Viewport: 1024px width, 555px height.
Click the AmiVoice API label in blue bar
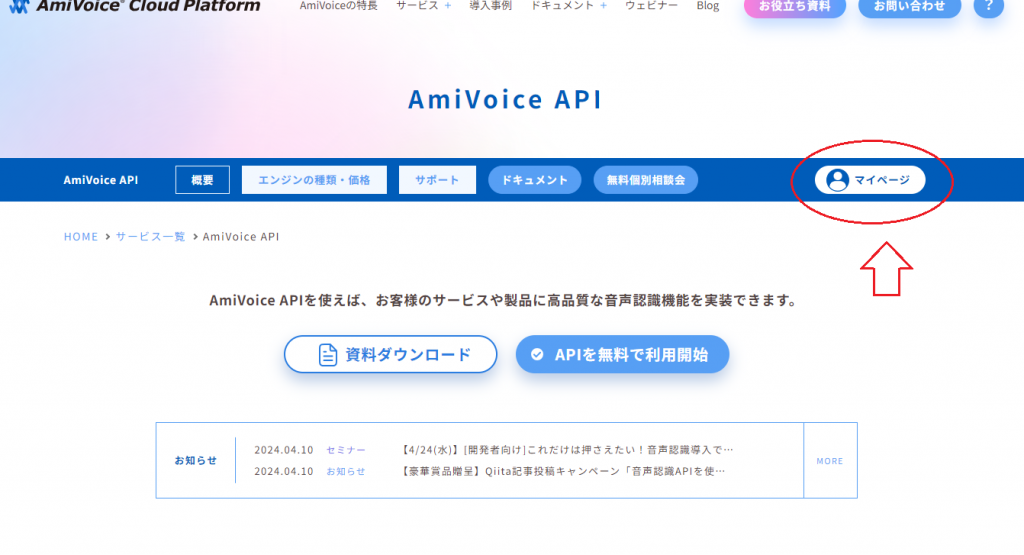click(x=101, y=180)
